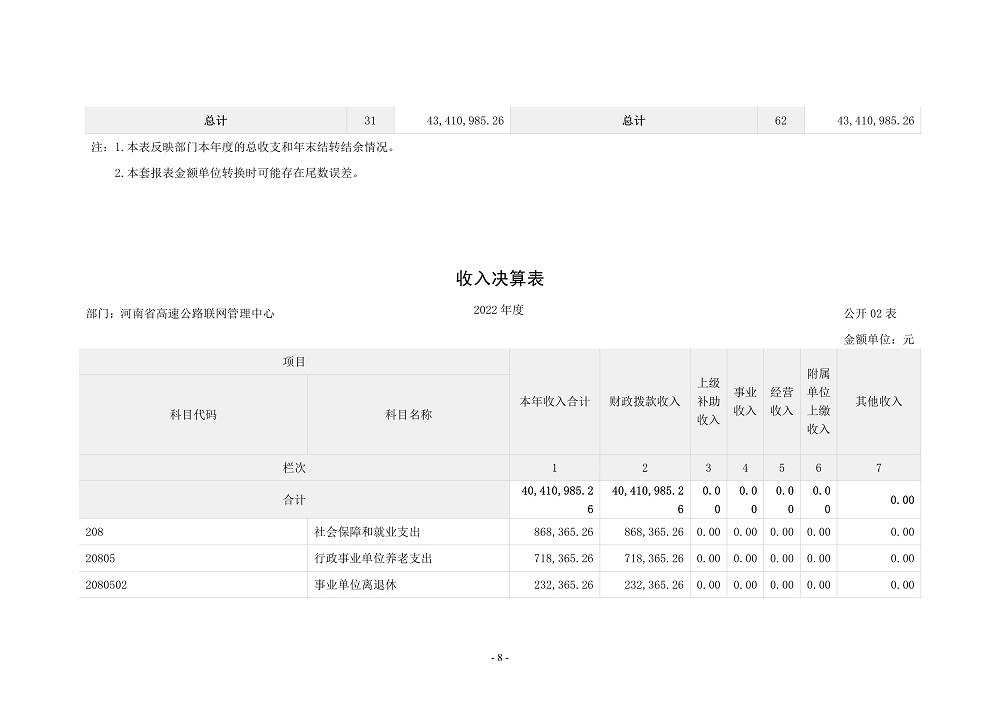Click row number 31 in top table

click(370, 121)
